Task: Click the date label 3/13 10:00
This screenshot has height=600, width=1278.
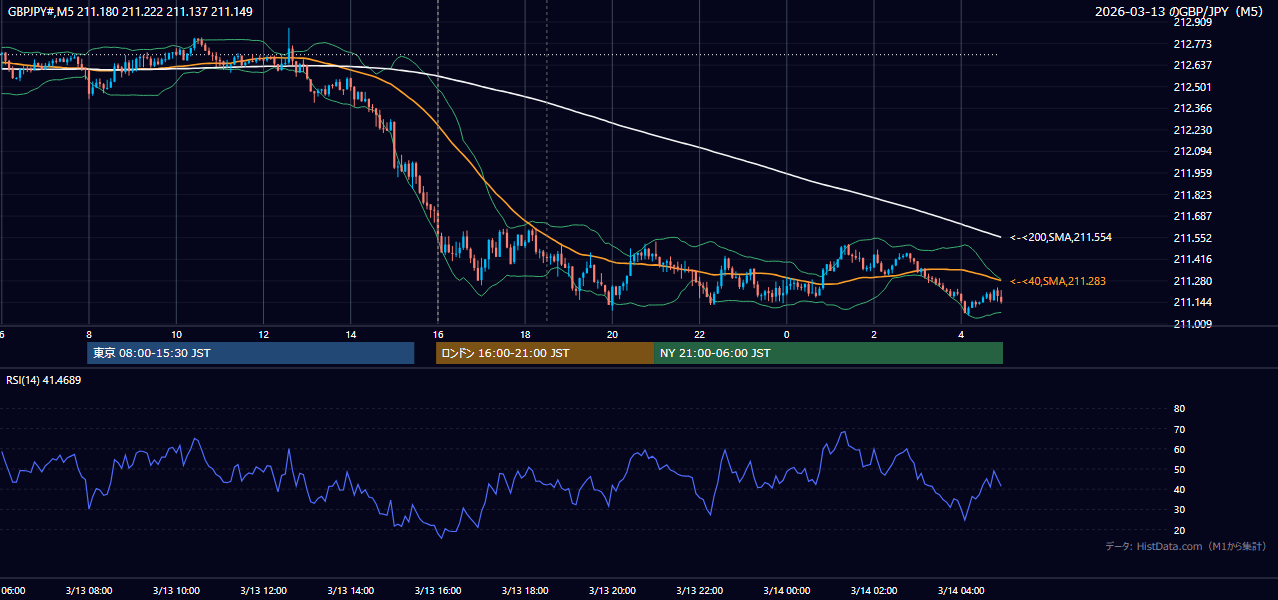Action: (x=176, y=590)
